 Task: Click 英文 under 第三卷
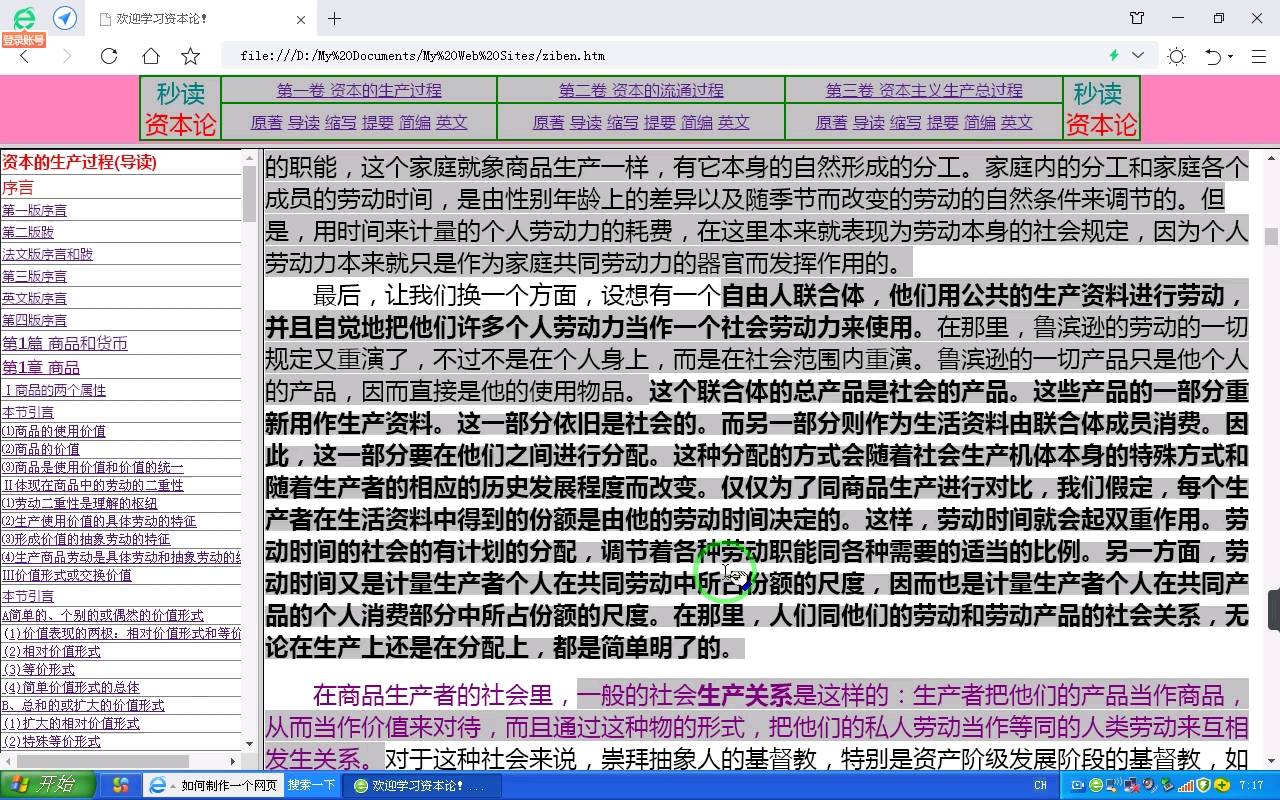(1017, 122)
